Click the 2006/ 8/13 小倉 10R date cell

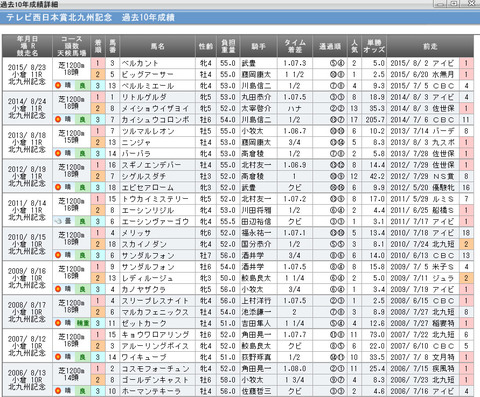click(x=27, y=380)
